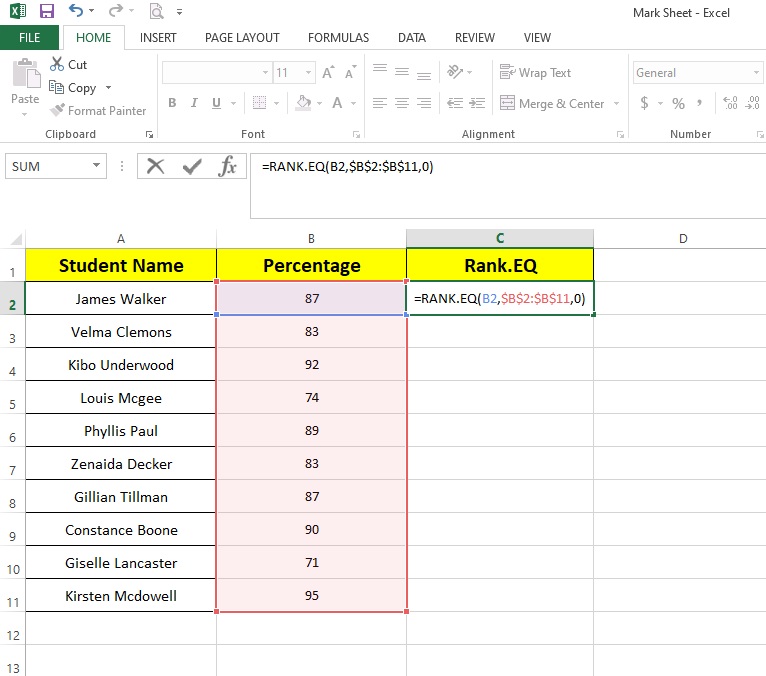
Task: Click Percent Style icon
Action: [678, 104]
